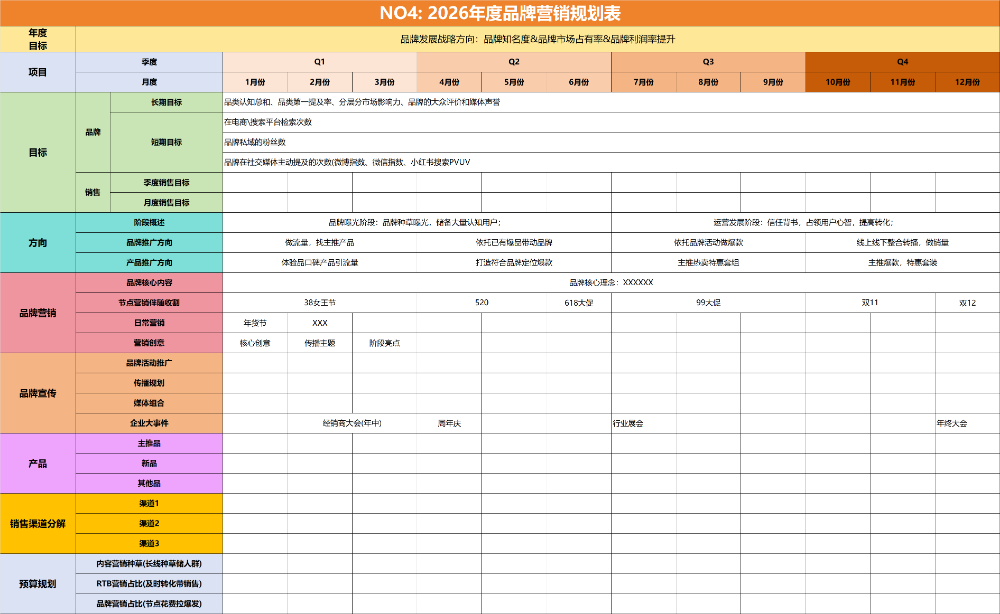Click the 年货节 daily marketing cell
Screen dimensions: 1000x614
point(254,323)
